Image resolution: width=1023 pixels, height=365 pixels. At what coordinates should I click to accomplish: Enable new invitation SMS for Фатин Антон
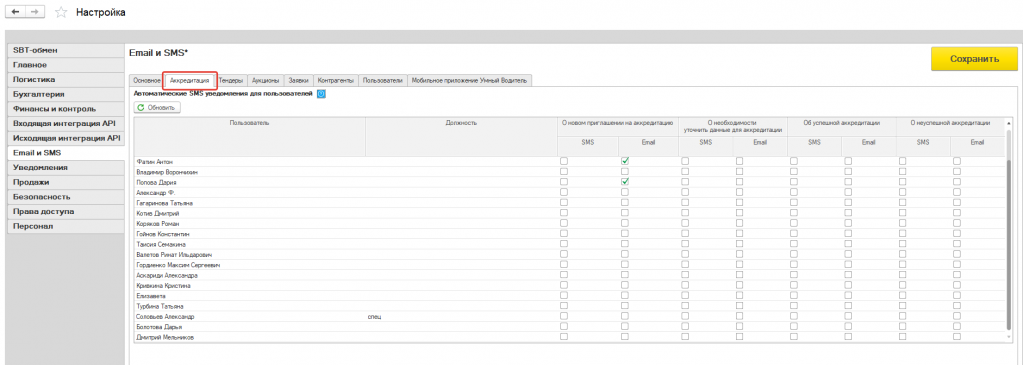(x=564, y=161)
